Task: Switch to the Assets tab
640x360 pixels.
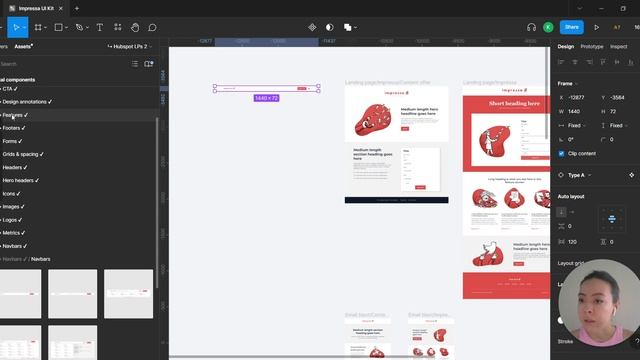Action: coord(23,47)
